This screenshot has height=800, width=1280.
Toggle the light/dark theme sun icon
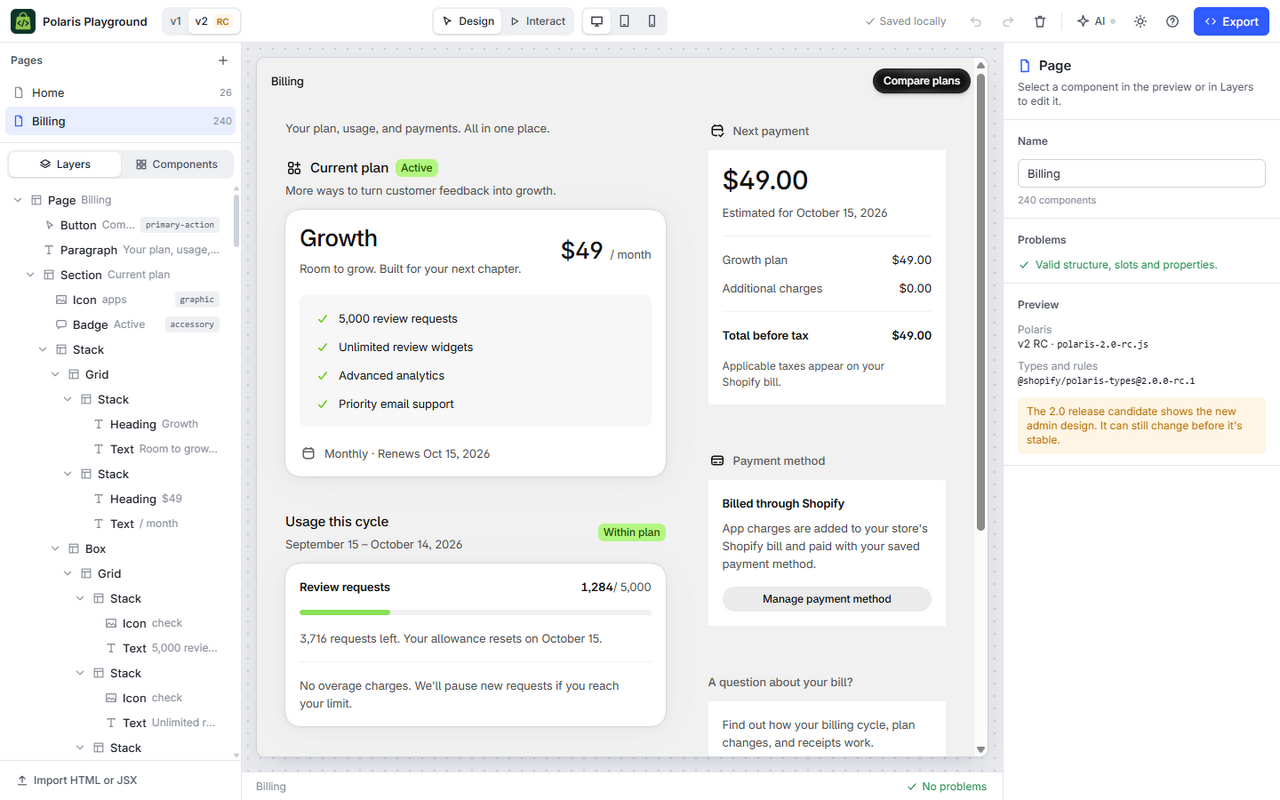pyautogui.click(x=1140, y=21)
